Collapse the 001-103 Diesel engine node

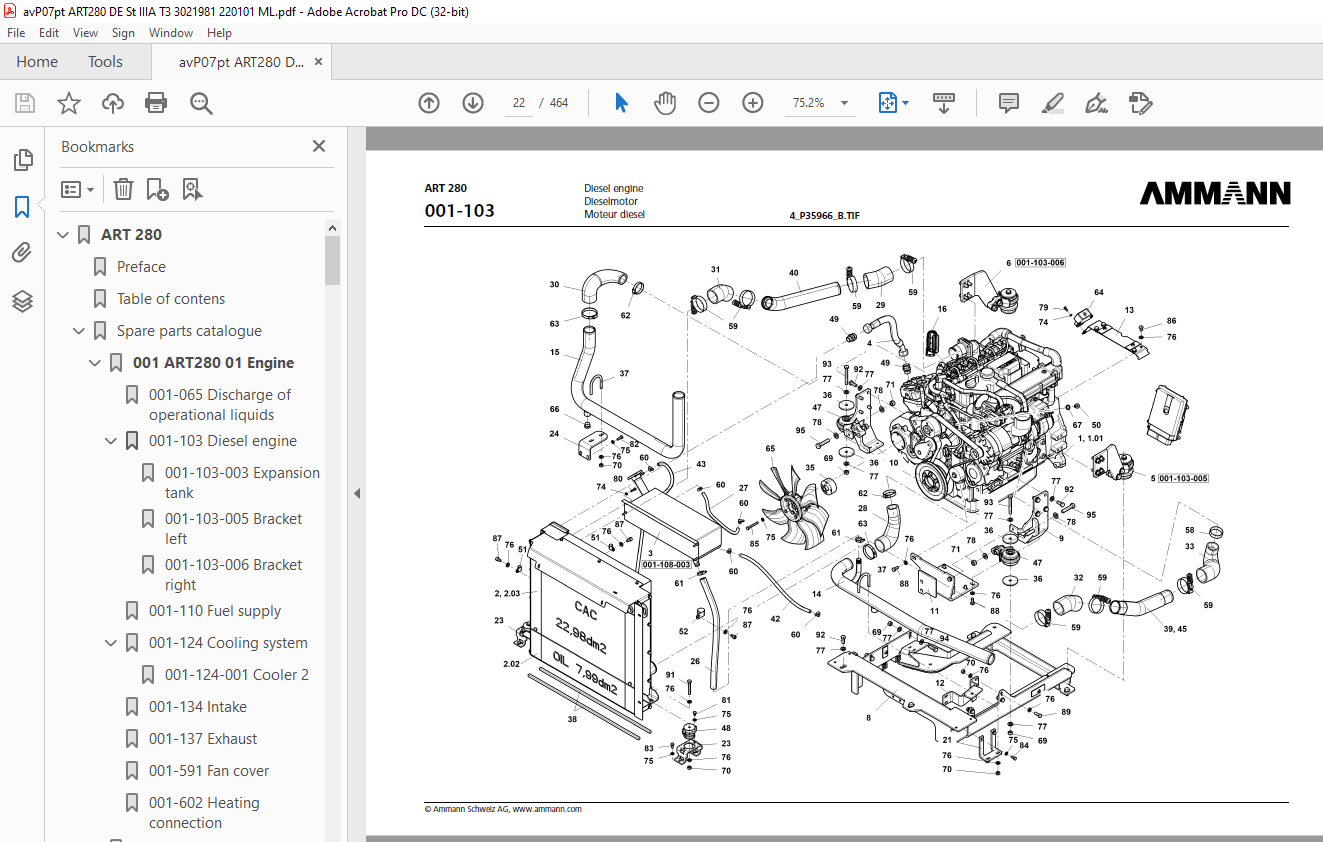[x=111, y=441]
